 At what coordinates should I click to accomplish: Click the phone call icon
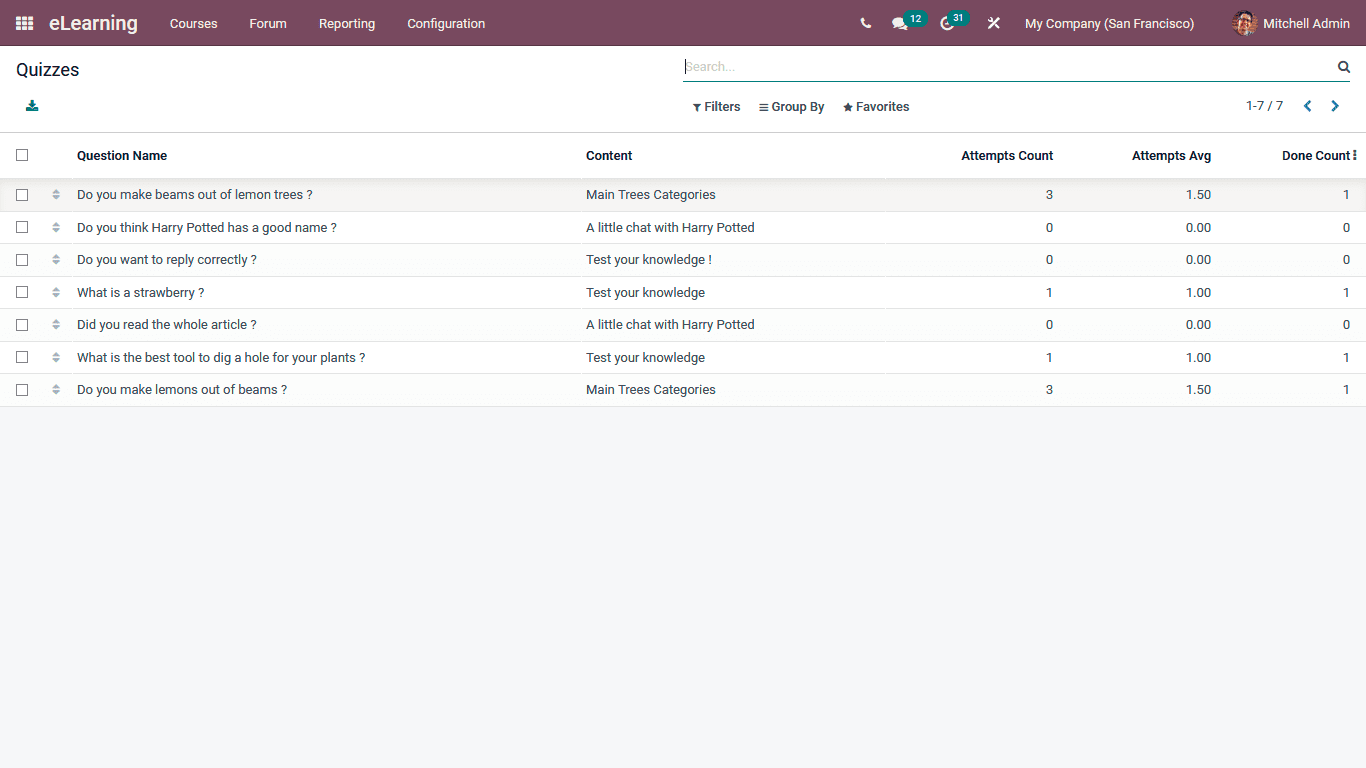click(x=865, y=23)
